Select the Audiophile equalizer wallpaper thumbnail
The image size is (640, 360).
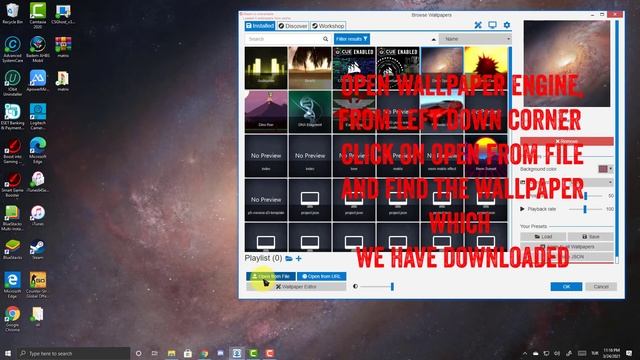point(266,68)
